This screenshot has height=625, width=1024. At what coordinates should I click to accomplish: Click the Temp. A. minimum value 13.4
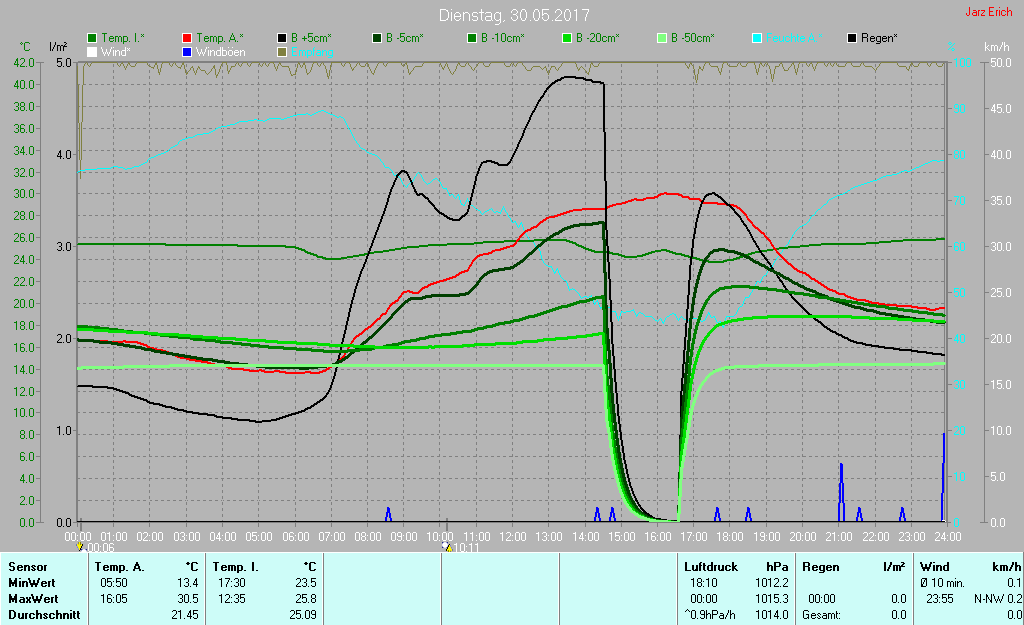187,583
